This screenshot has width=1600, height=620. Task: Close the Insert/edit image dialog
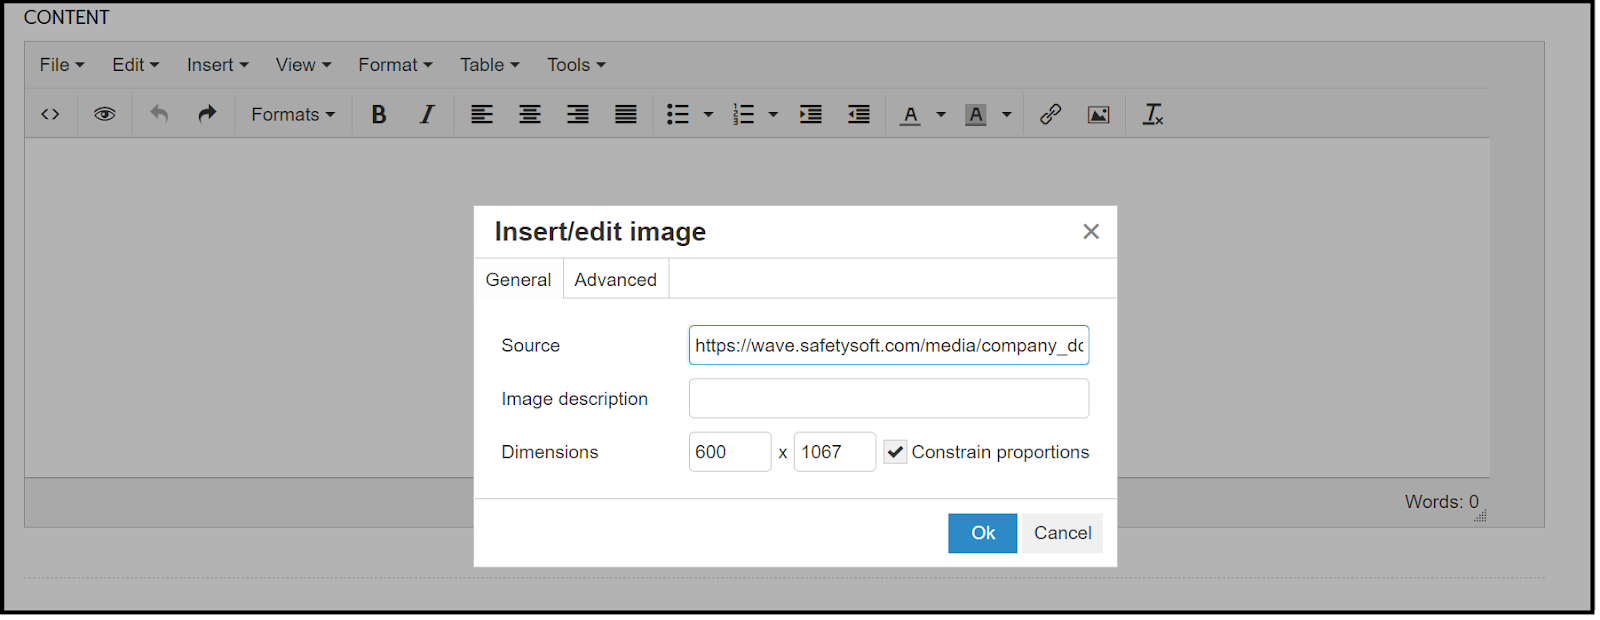(x=1091, y=232)
